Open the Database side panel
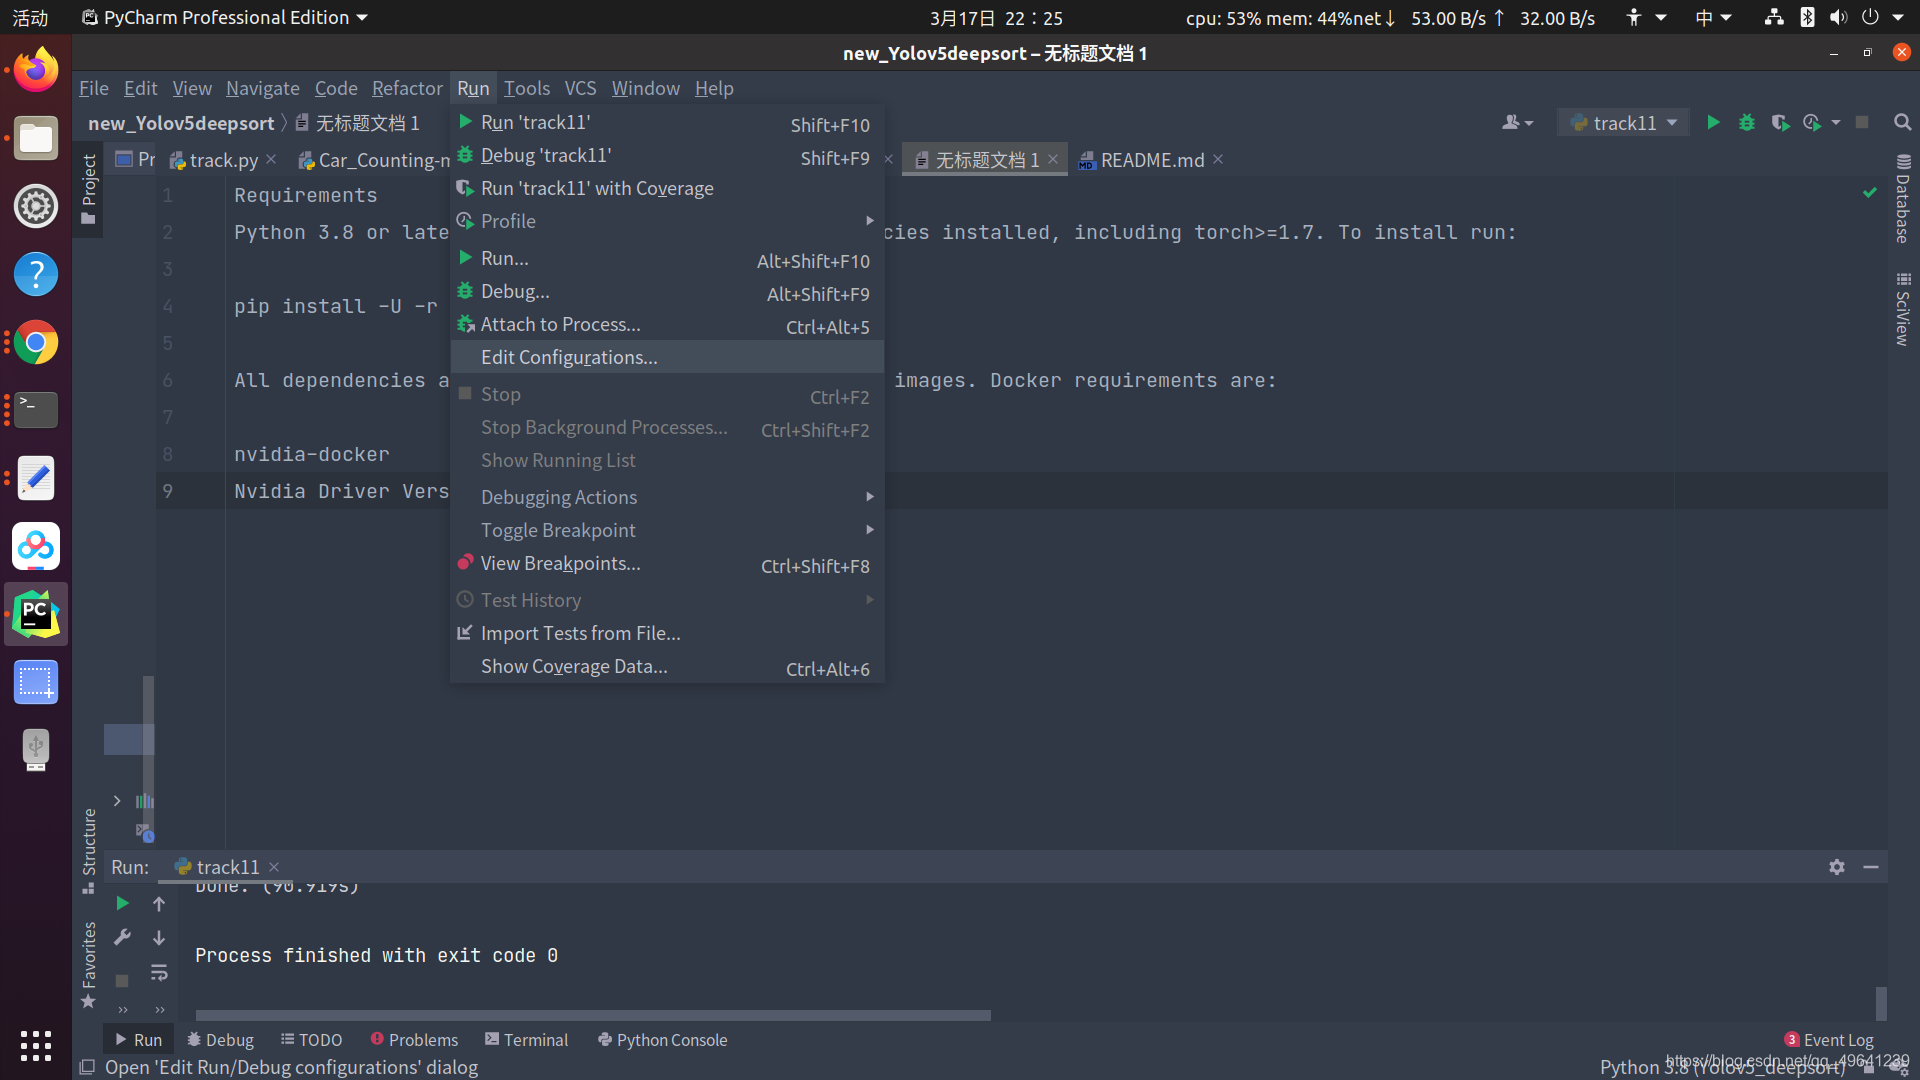The width and height of the screenshot is (1920, 1080). pyautogui.click(x=1903, y=199)
